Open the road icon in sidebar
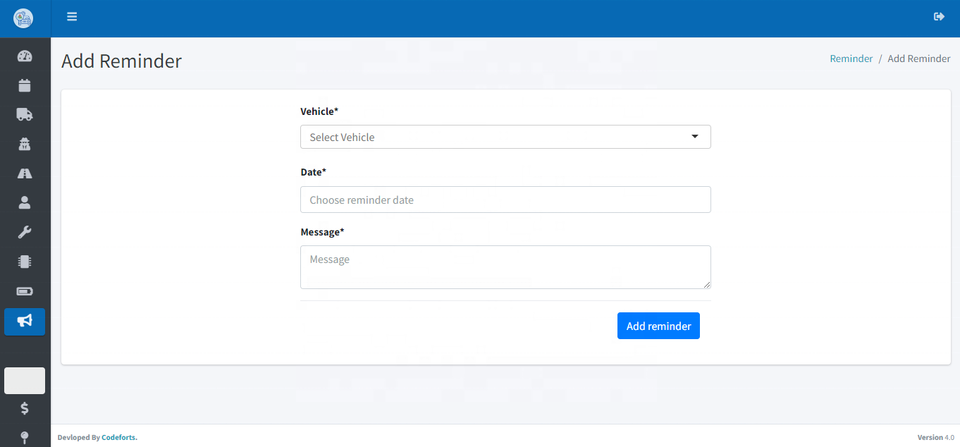 click(x=25, y=173)
